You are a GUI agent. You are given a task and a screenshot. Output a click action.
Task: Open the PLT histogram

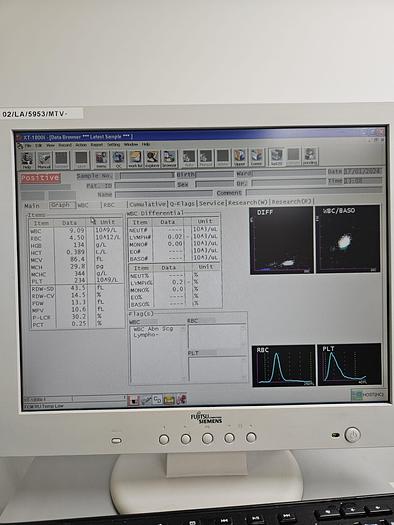click(349, 364)
